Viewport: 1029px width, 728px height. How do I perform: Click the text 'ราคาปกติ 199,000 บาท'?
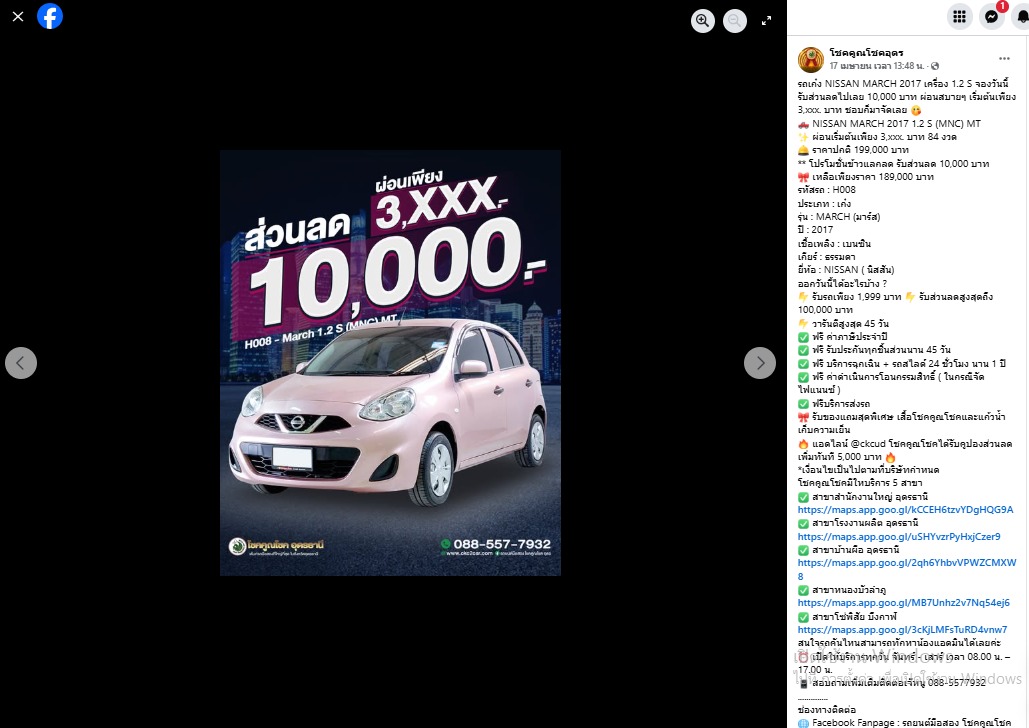860,150
